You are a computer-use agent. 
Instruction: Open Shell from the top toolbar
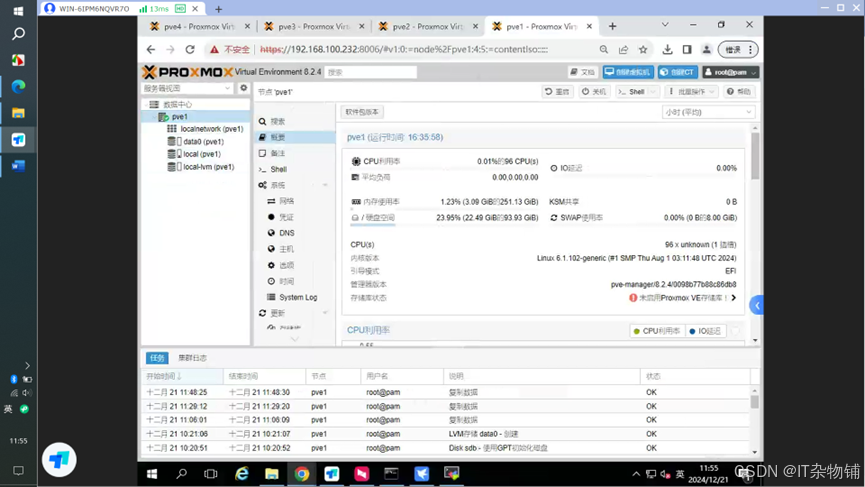coord(631,92)
